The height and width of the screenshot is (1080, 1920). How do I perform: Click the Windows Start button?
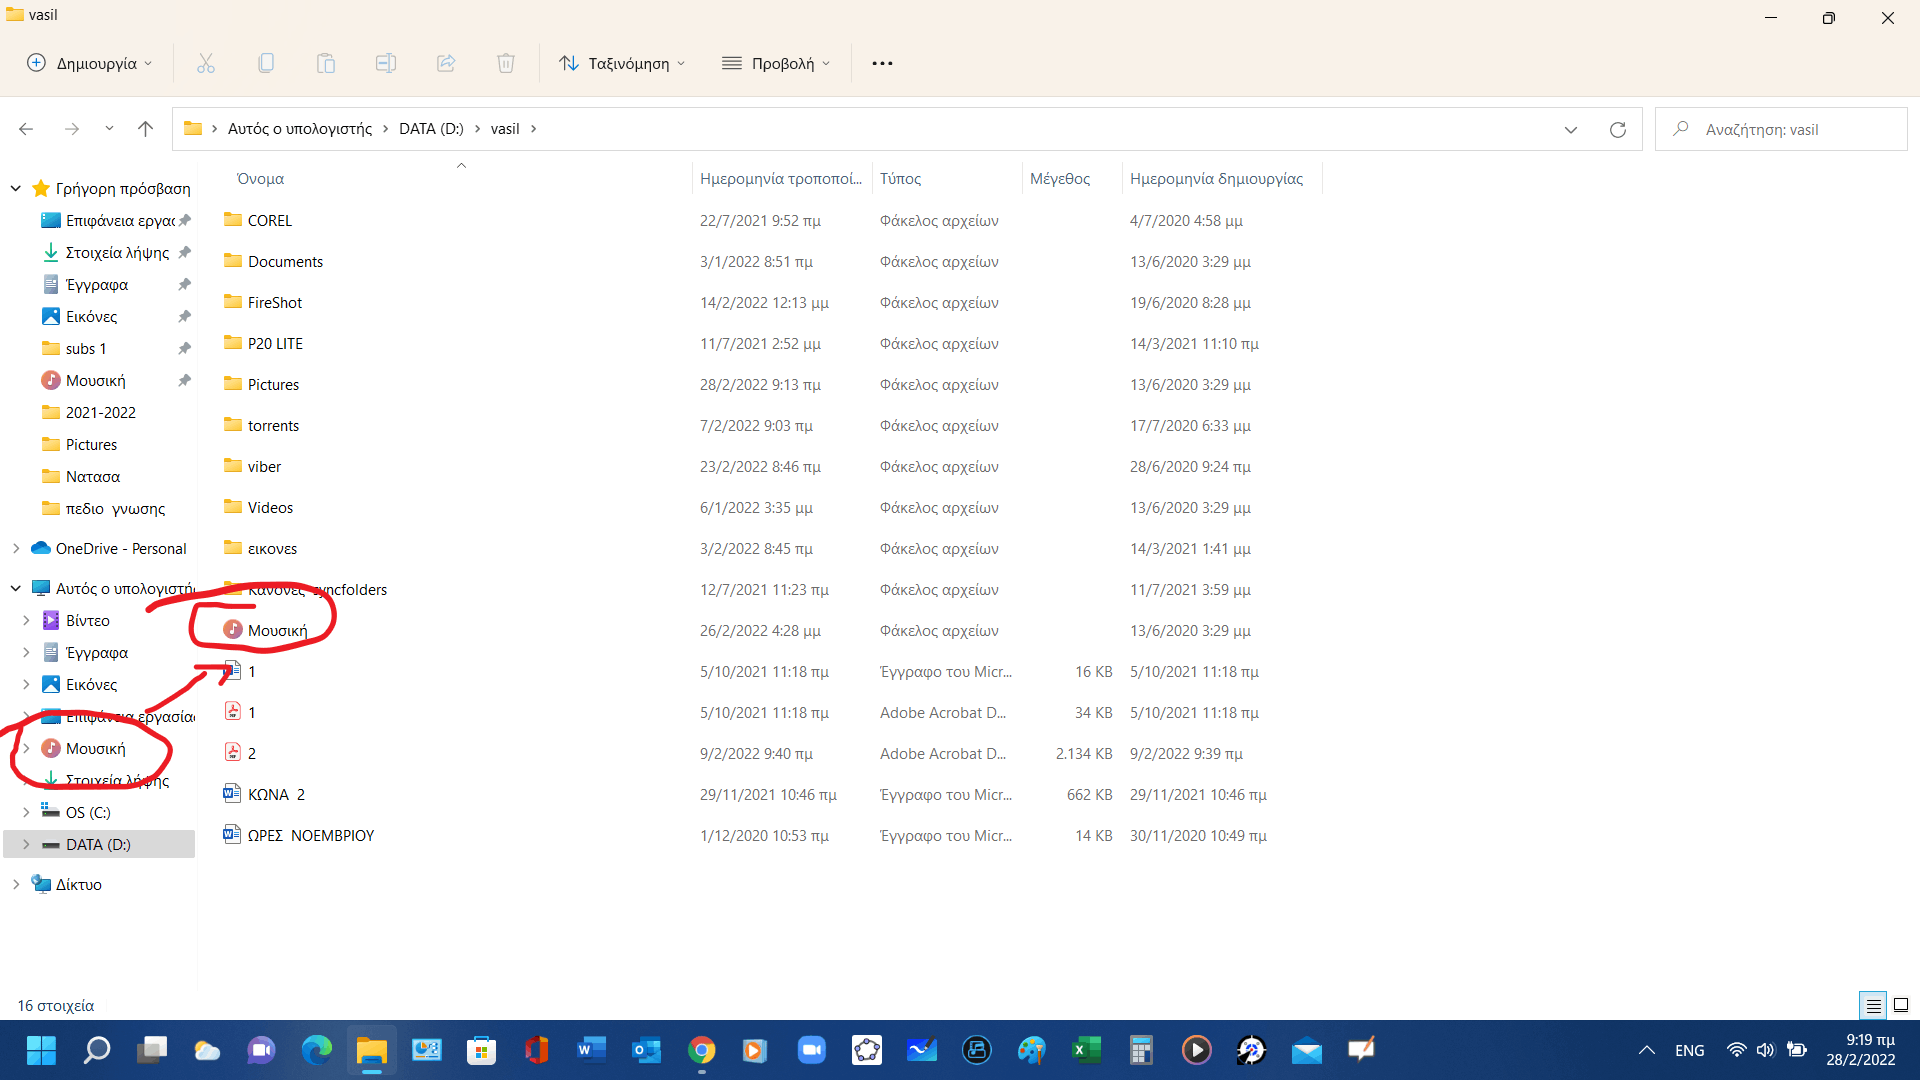[41, 1049]
